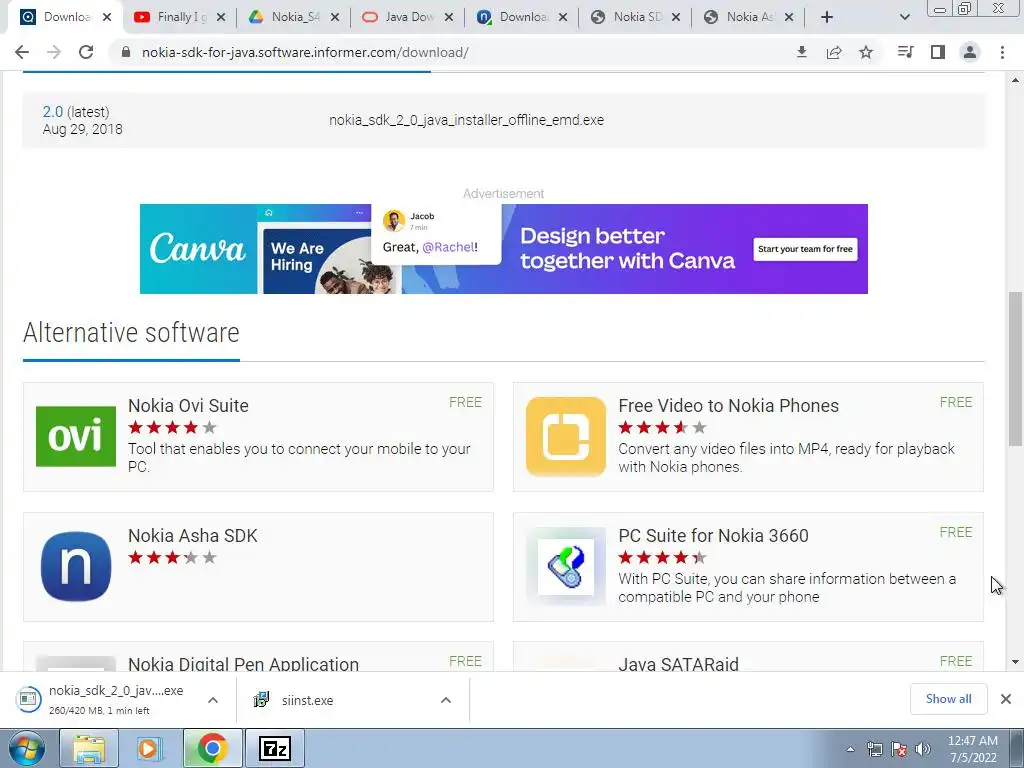Go back to the previous page
Image resolution: width=1024 pixels, height=768 pixels.
click(22, 52)
